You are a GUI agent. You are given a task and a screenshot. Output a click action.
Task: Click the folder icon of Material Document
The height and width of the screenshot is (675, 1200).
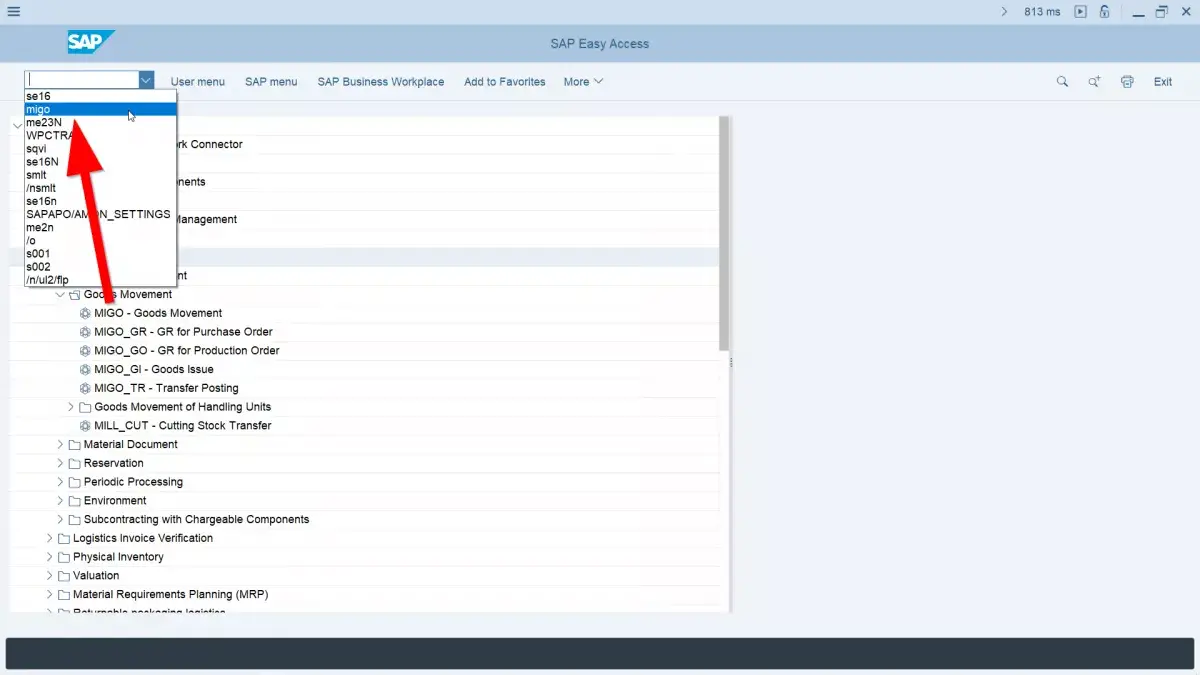(x=75, y=445)
